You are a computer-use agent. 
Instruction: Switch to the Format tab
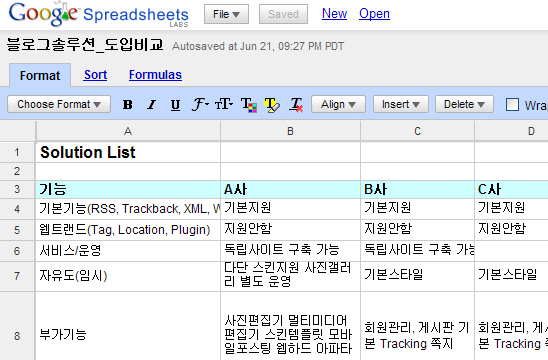(x=40, y=75)
